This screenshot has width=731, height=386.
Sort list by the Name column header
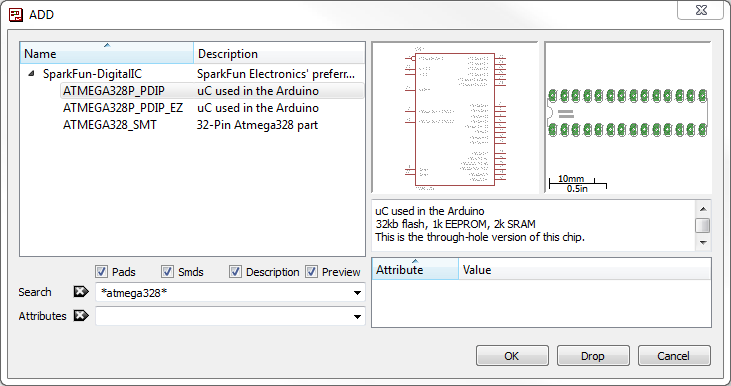tap(107, 53)
